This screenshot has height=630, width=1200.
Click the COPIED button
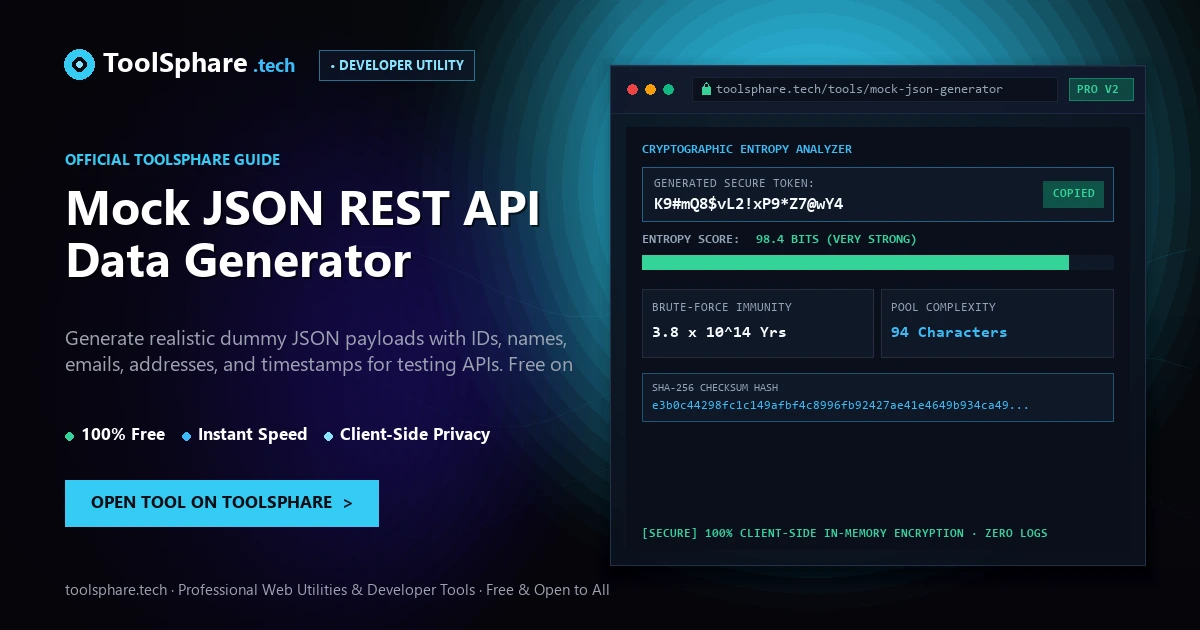point(1073,194)
